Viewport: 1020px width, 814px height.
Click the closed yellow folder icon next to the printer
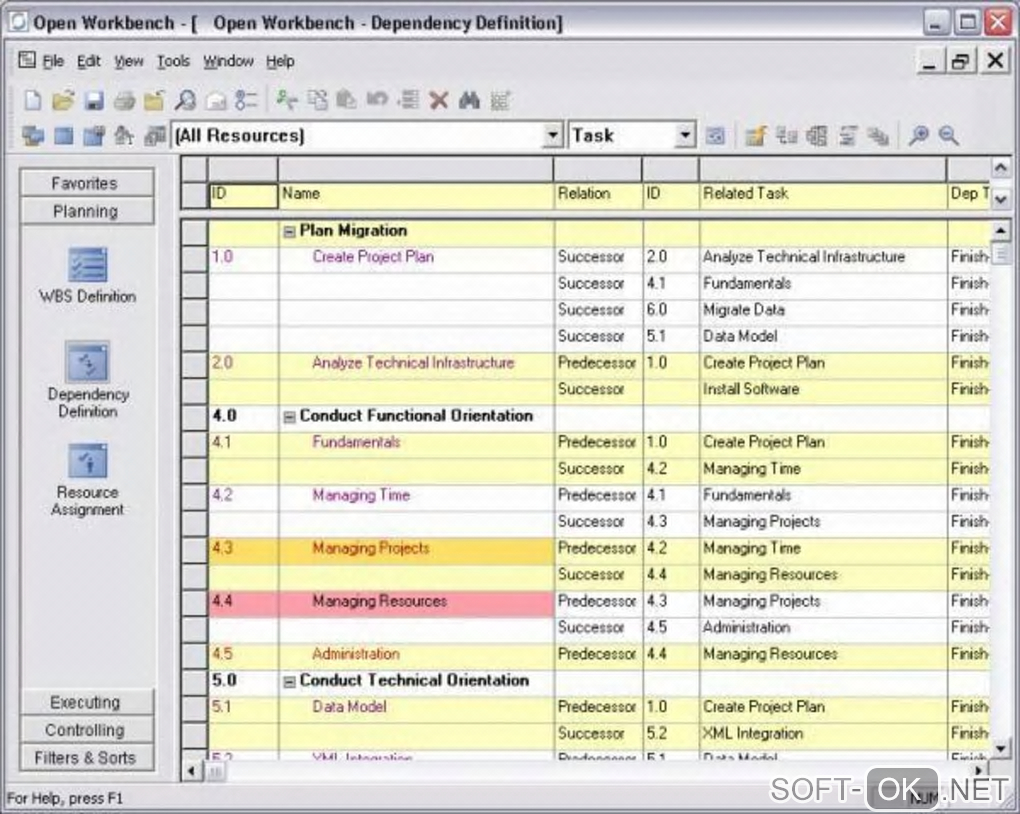pyautogui.click(x=154, y=100)
